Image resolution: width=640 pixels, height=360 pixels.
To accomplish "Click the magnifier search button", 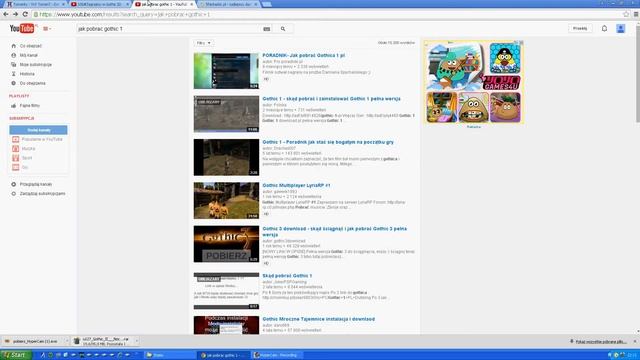I will (283, 29).
